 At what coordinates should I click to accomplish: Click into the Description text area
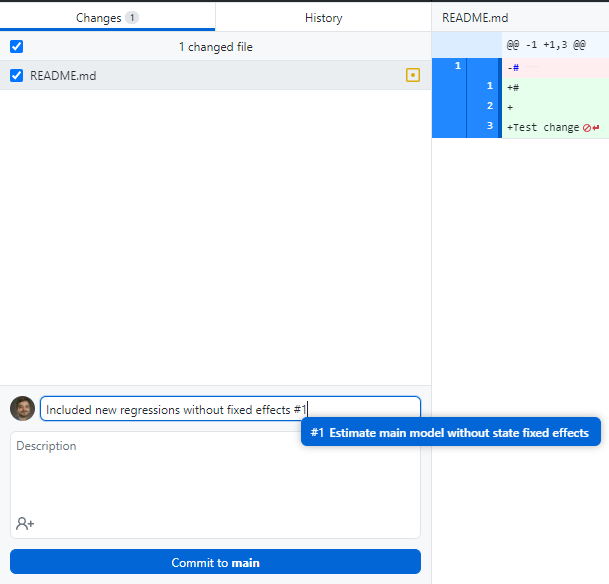click(215, 475)
